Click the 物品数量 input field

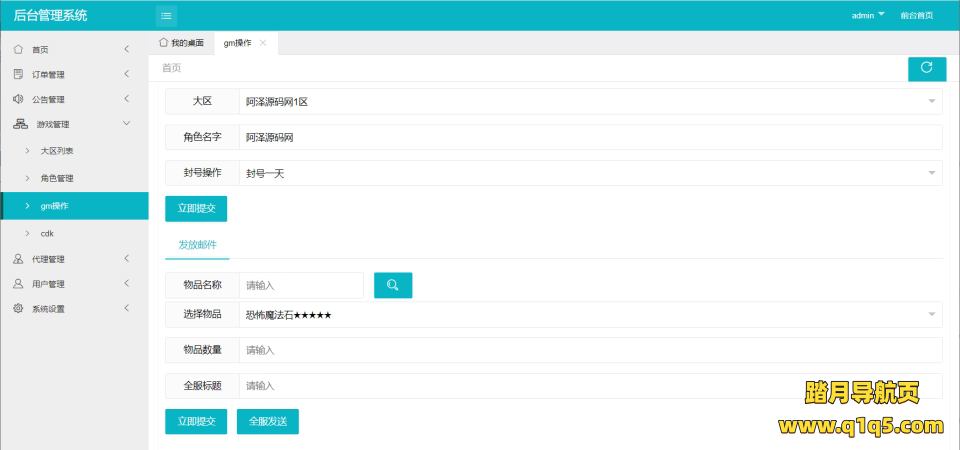590,350
